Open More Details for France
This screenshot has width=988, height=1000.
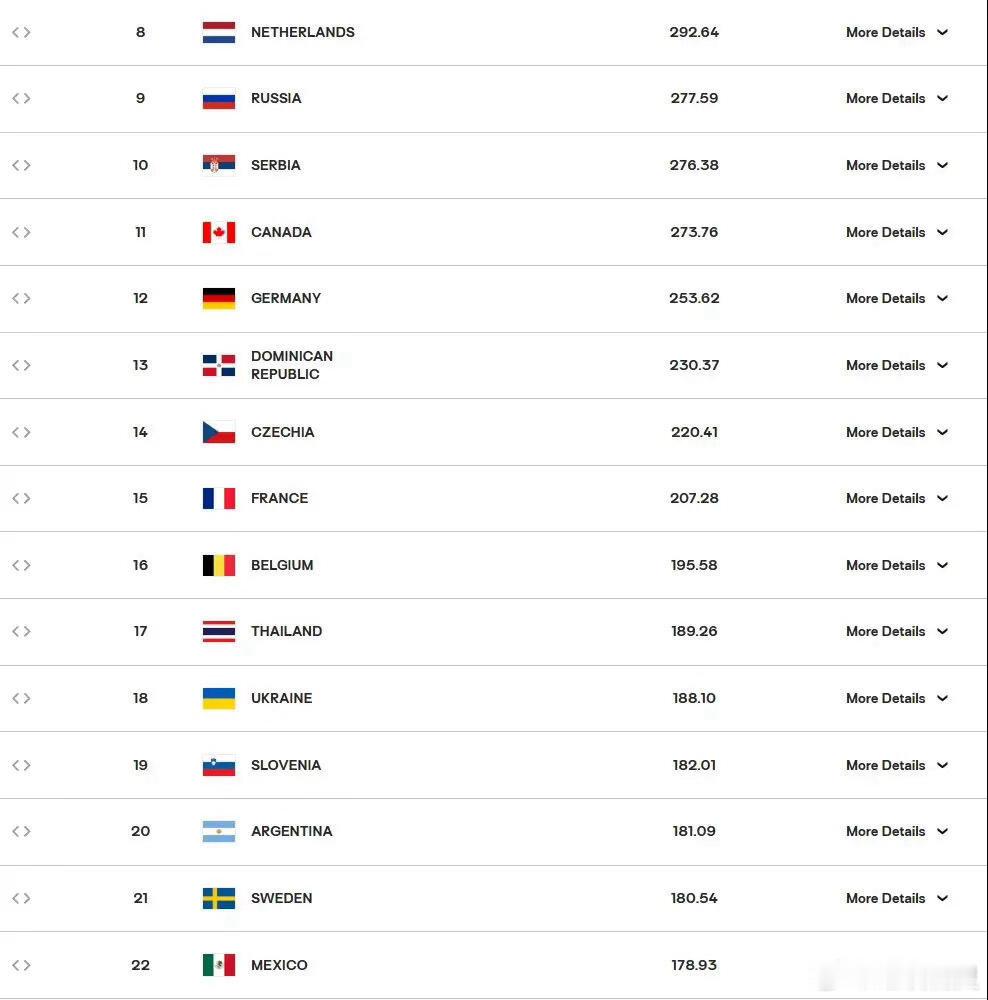click(885, 498)
